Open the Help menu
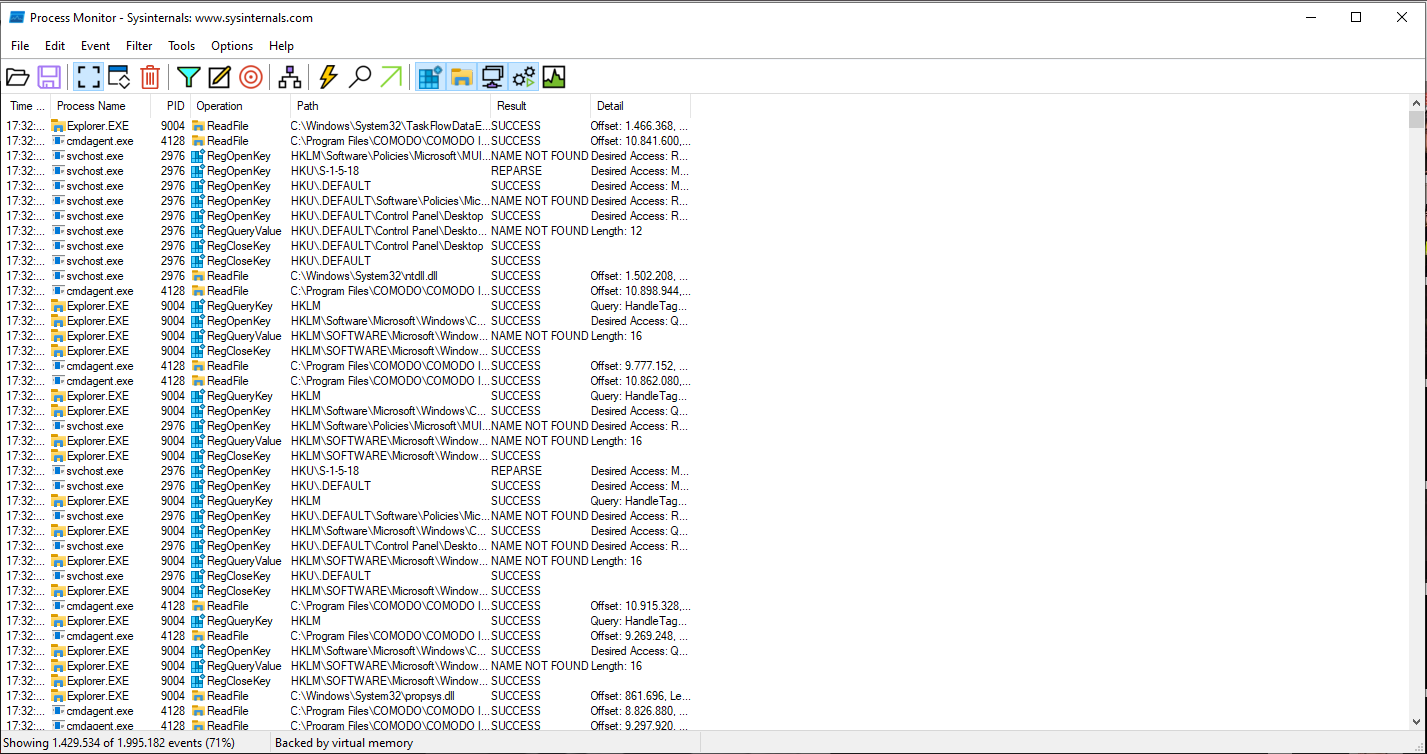This screenshot has height=754, width=1427. coord(282,46)
